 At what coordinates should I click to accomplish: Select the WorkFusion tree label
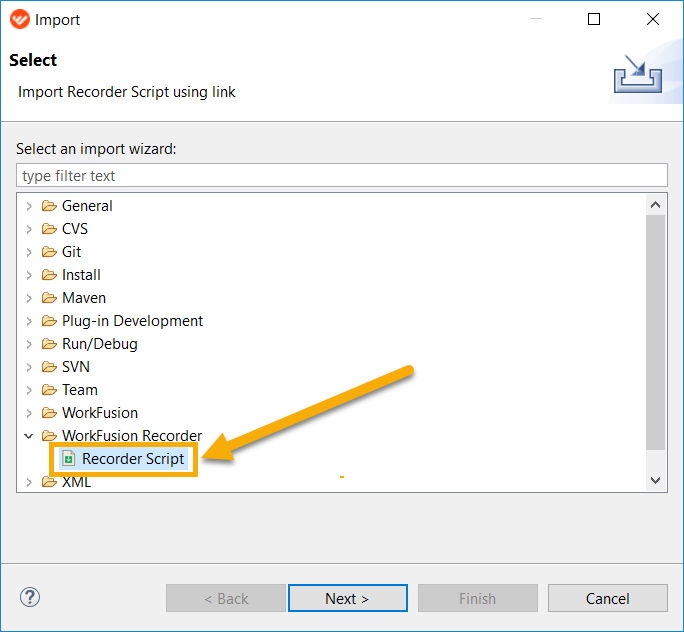[x=100, y=413]
